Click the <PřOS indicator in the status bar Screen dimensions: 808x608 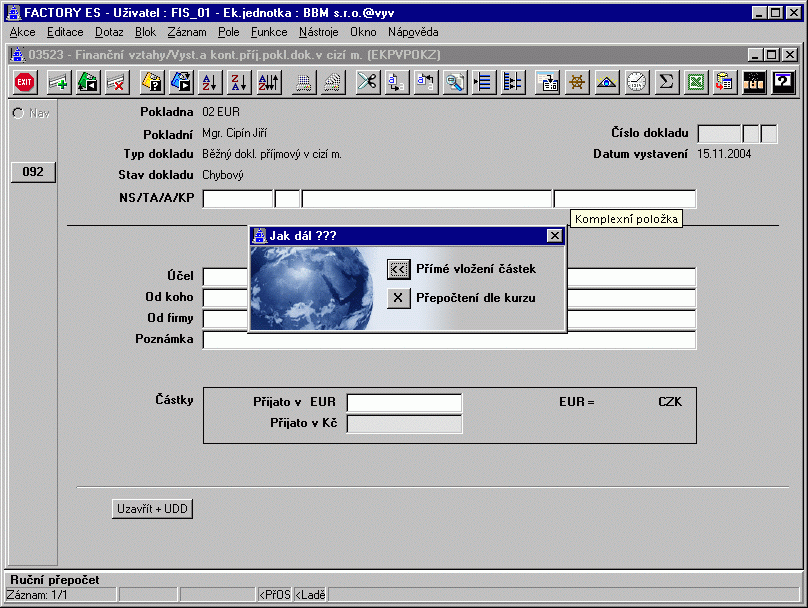click(275, 595)
